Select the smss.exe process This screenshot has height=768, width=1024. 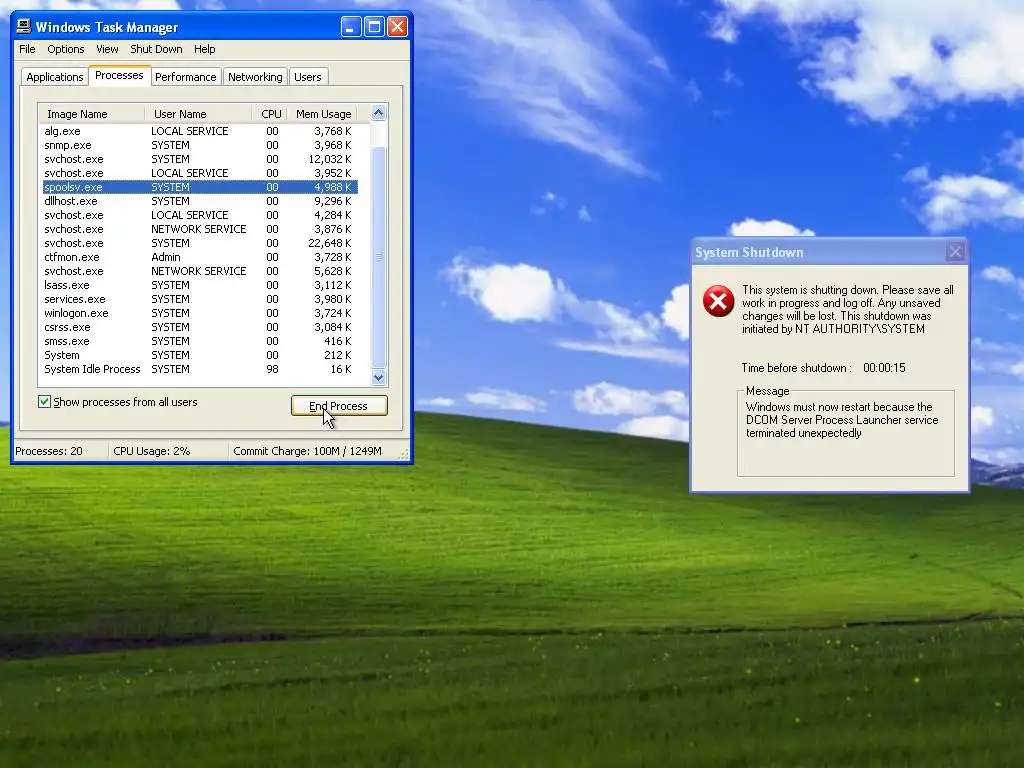click(200, 342)
